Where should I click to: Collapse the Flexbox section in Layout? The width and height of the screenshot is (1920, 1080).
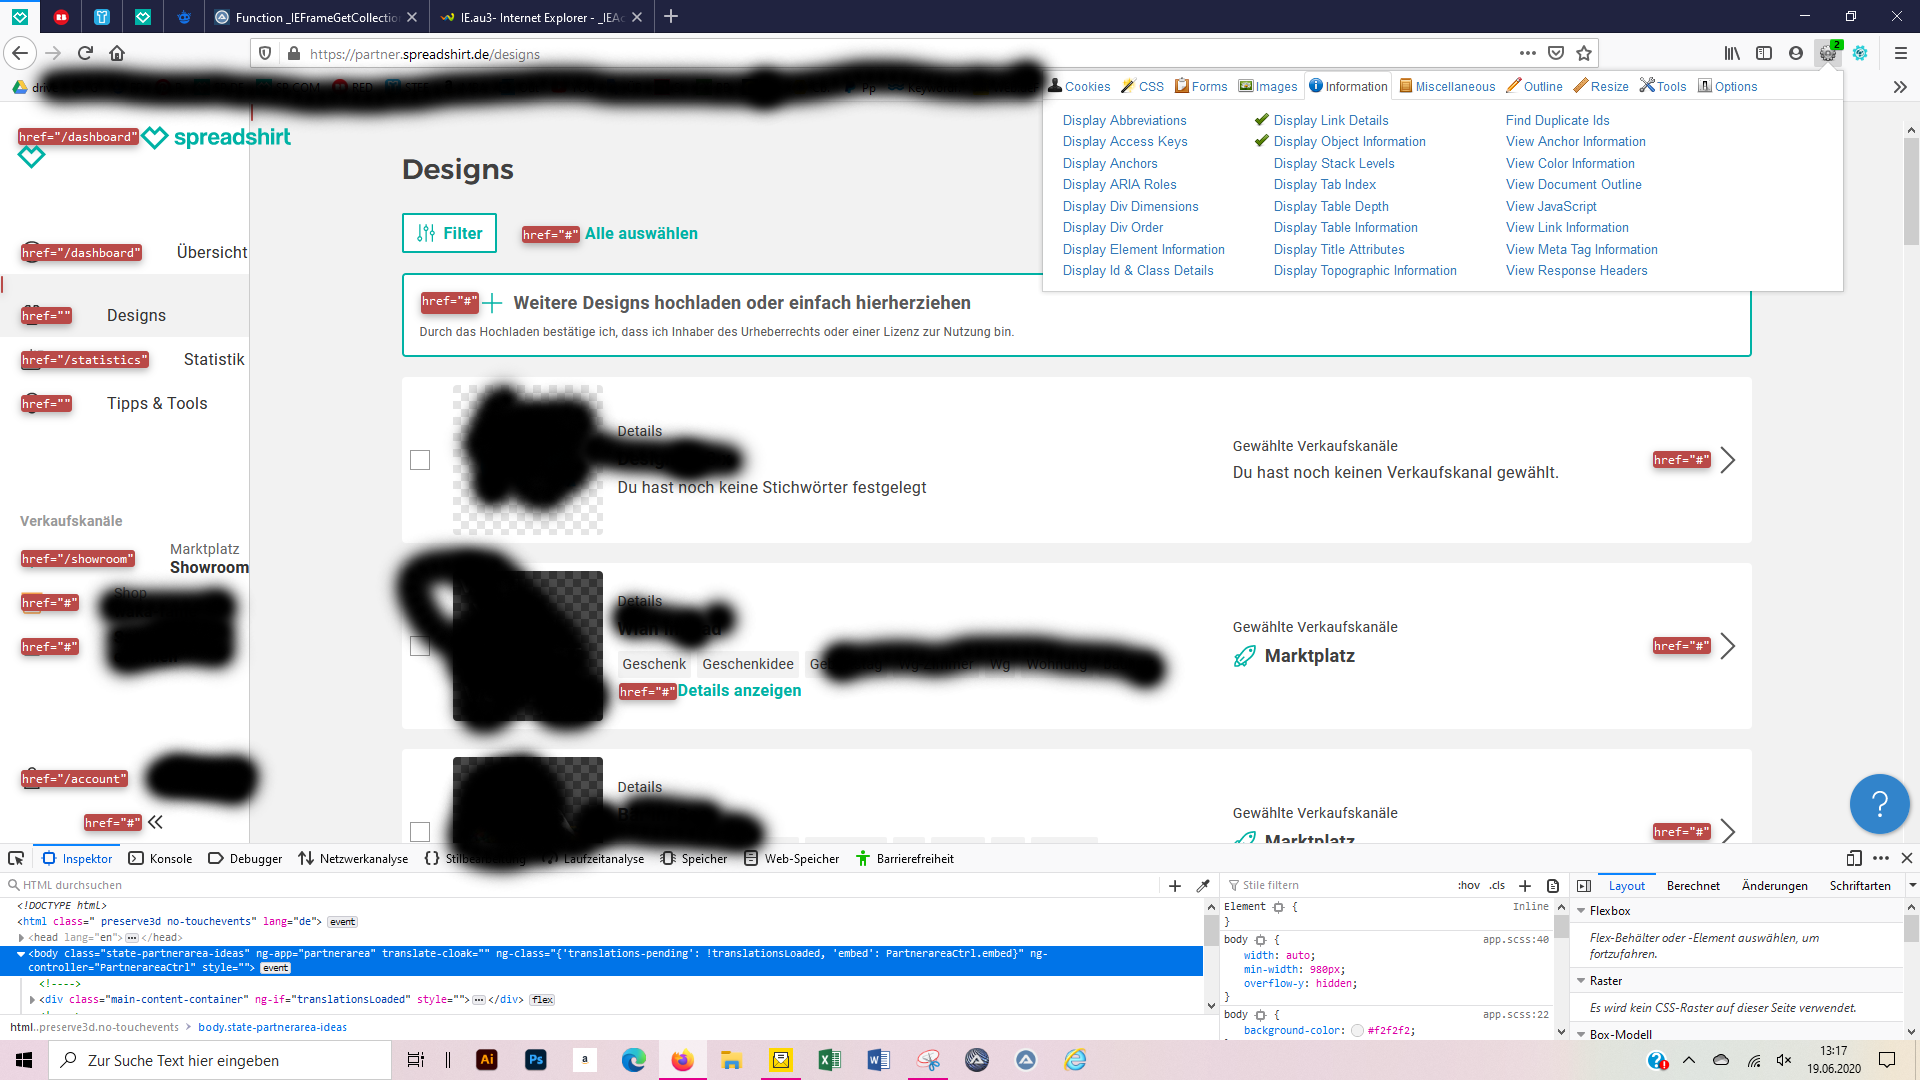(x=1582, y=911)
